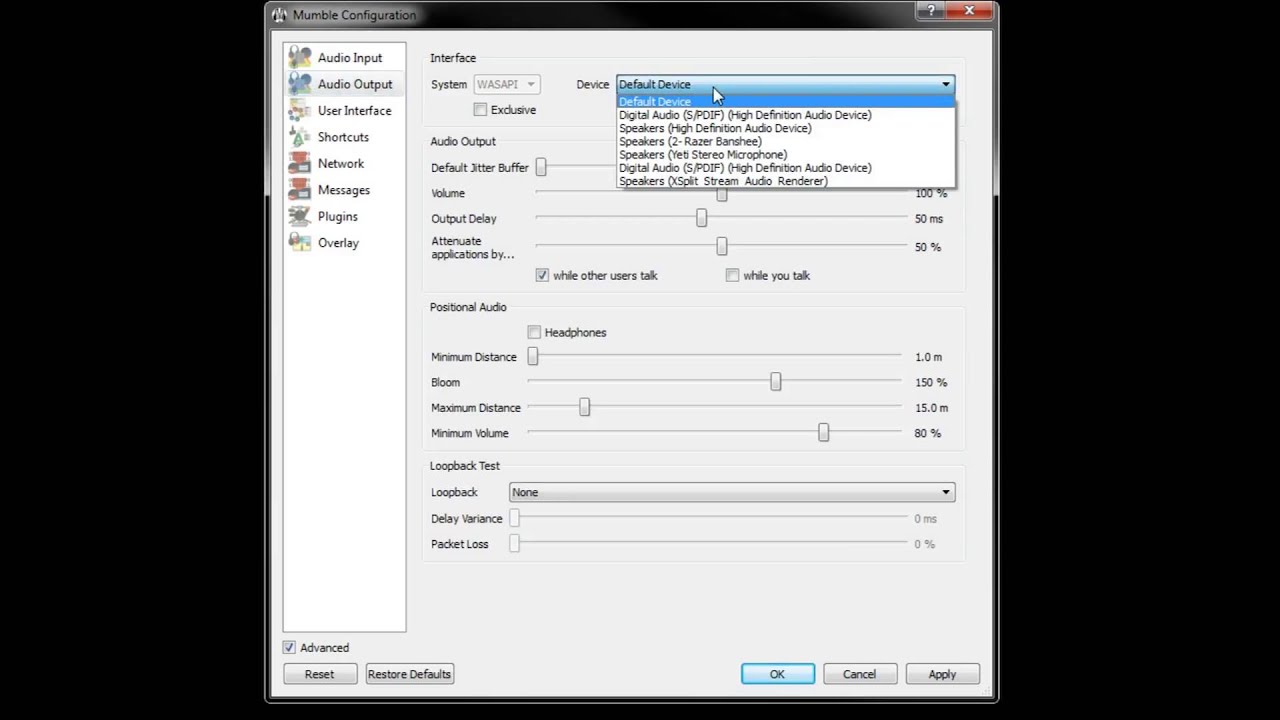This screenshot has width=1280, height=720.
Task: Click the User Interface sidebar icon
Action: click(299, 110)
